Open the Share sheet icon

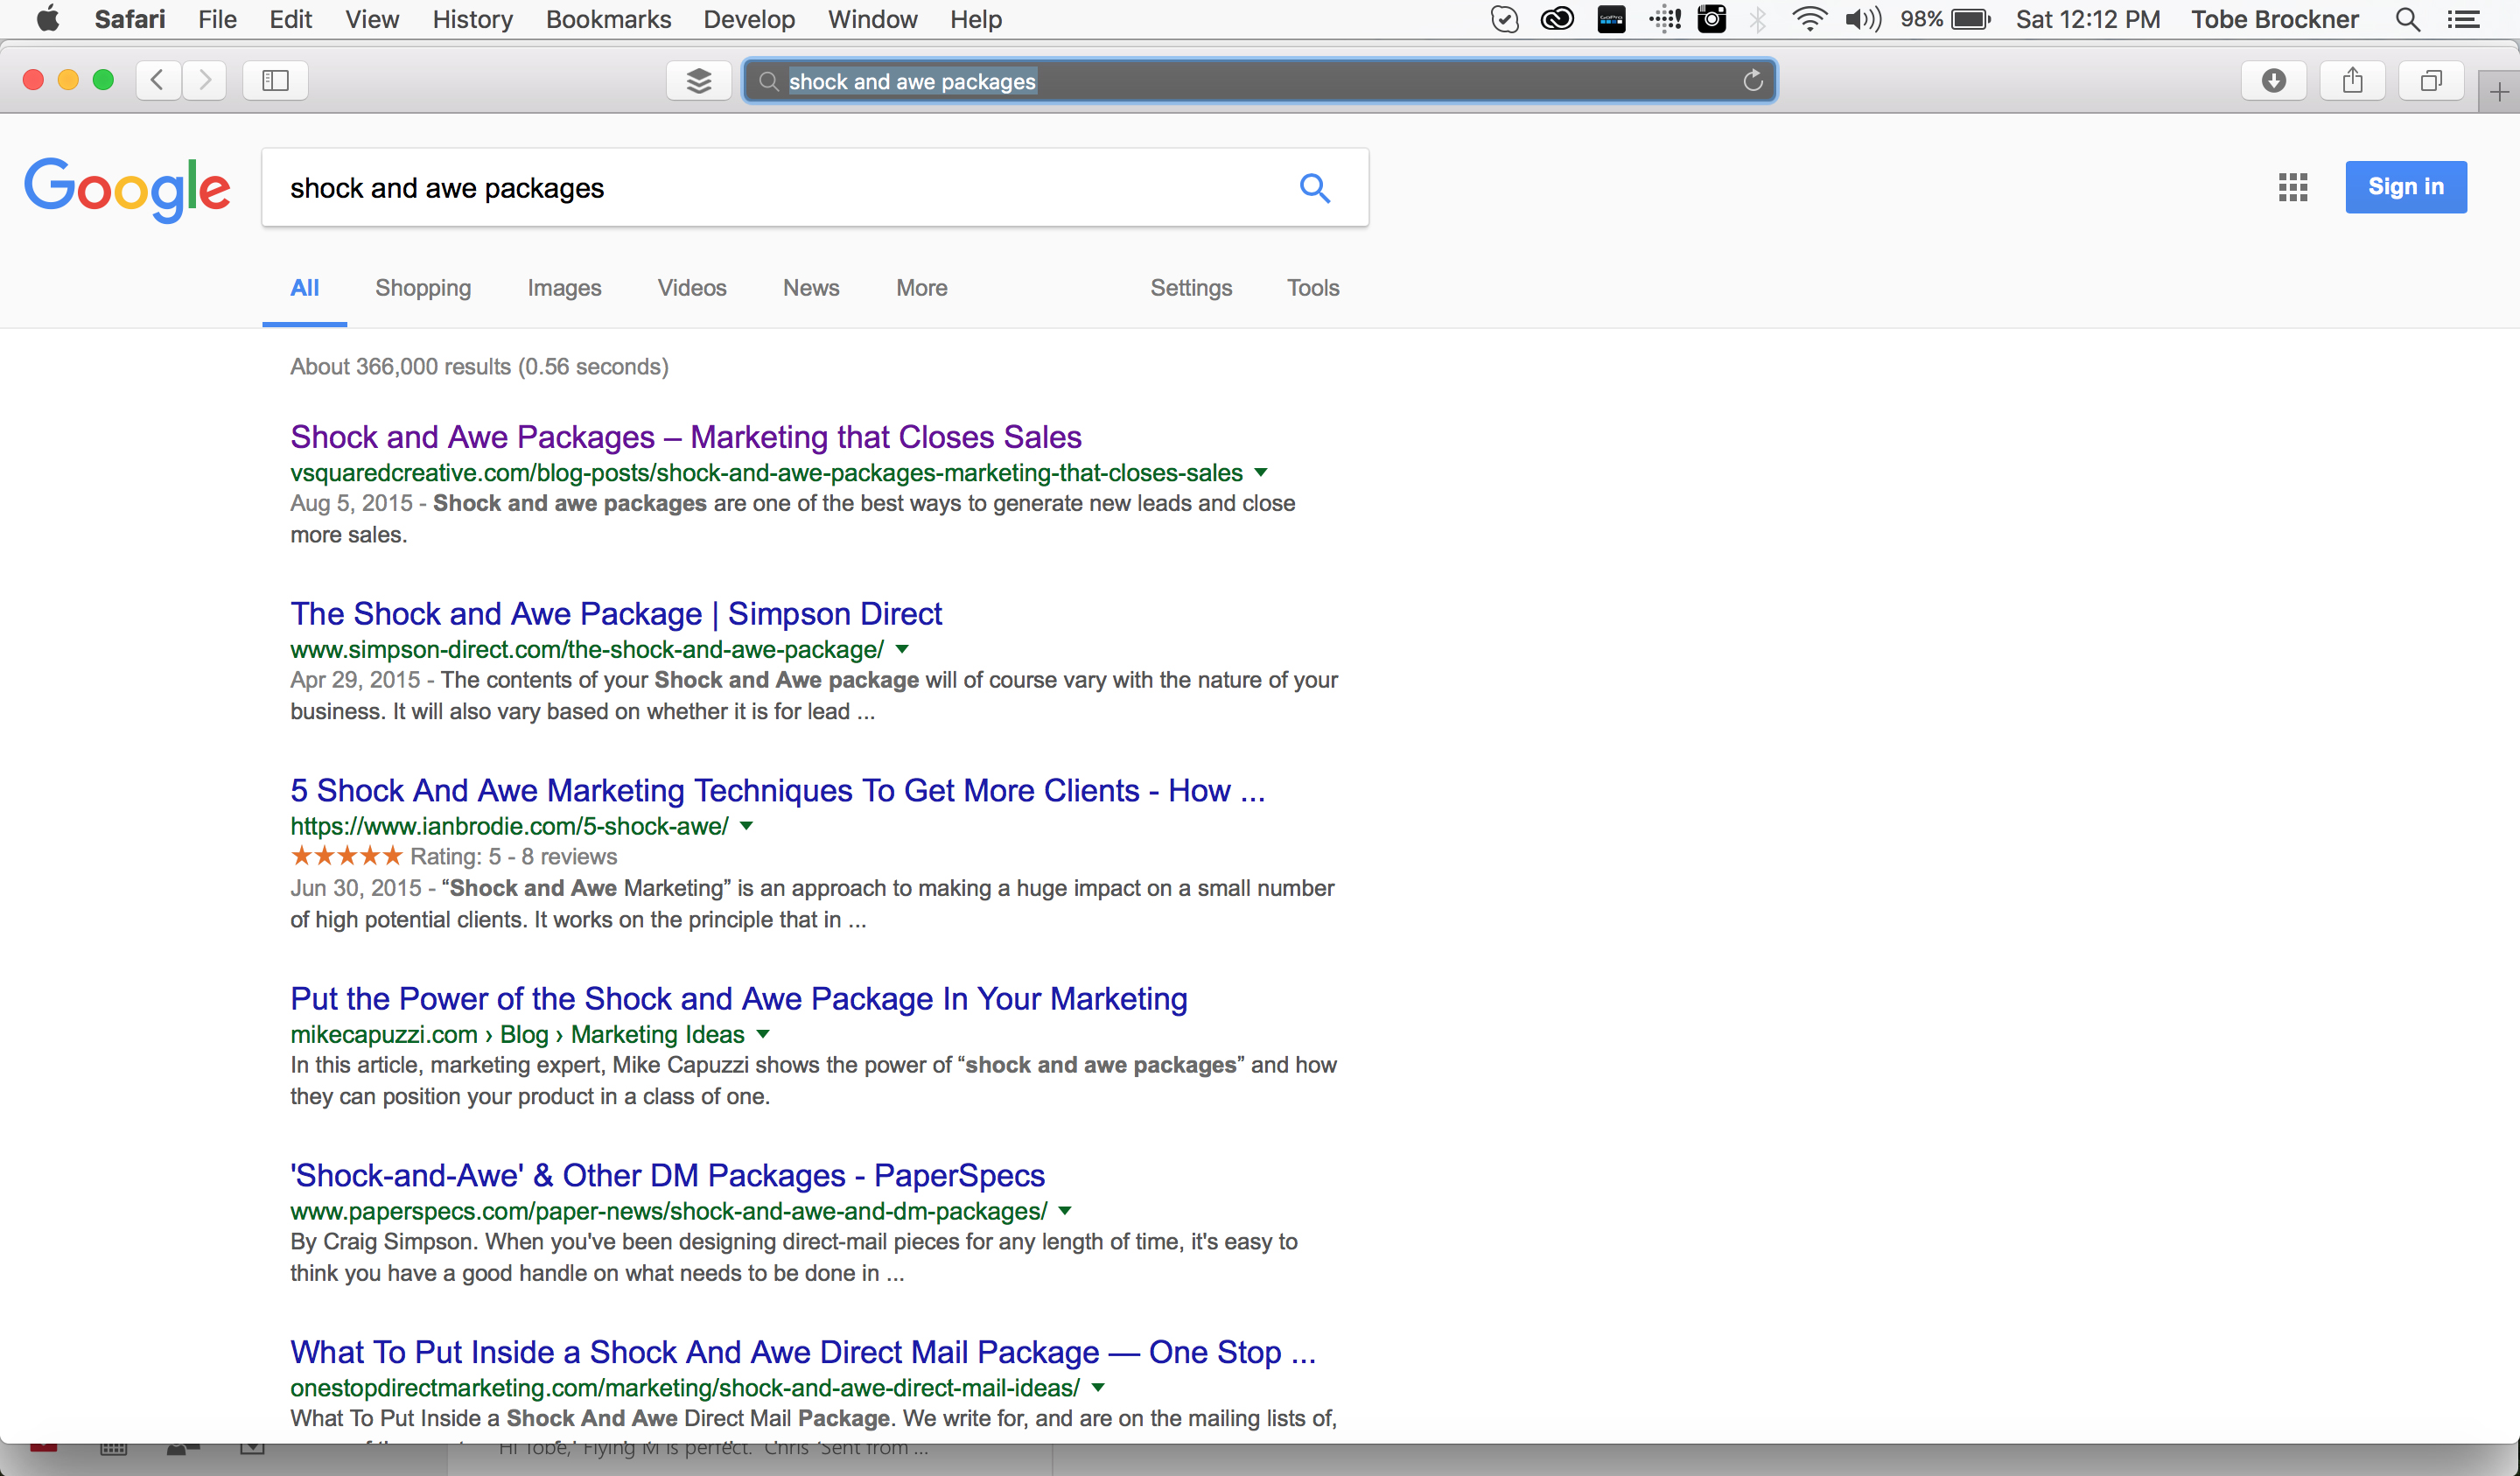[2352, 80]
